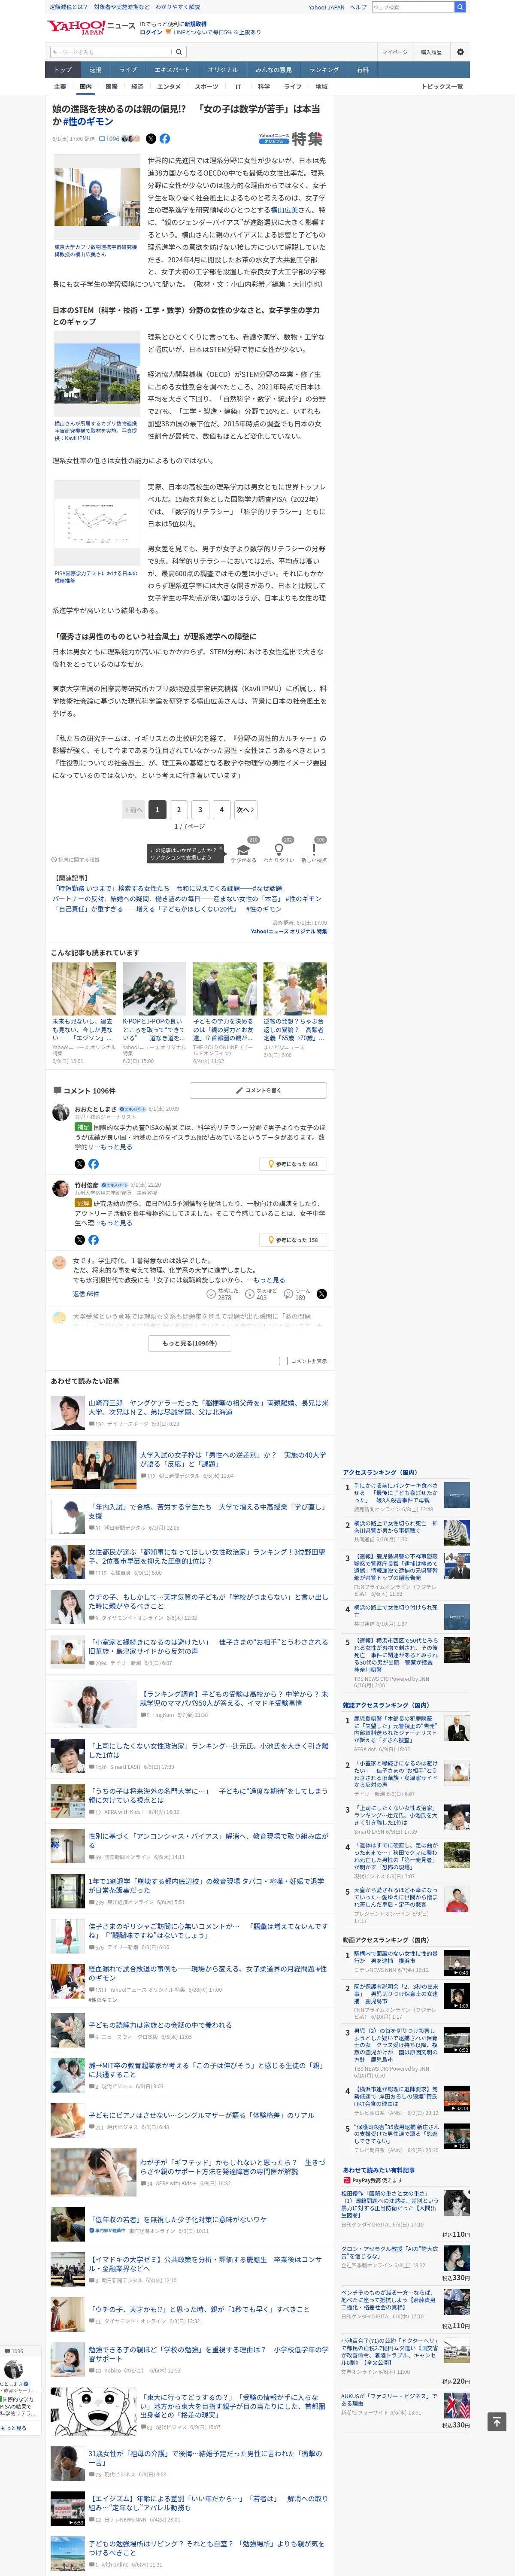The image size is (515, 2576).
Task: Open the 横山広美さん portrait photo
Action: pos(97,197)
